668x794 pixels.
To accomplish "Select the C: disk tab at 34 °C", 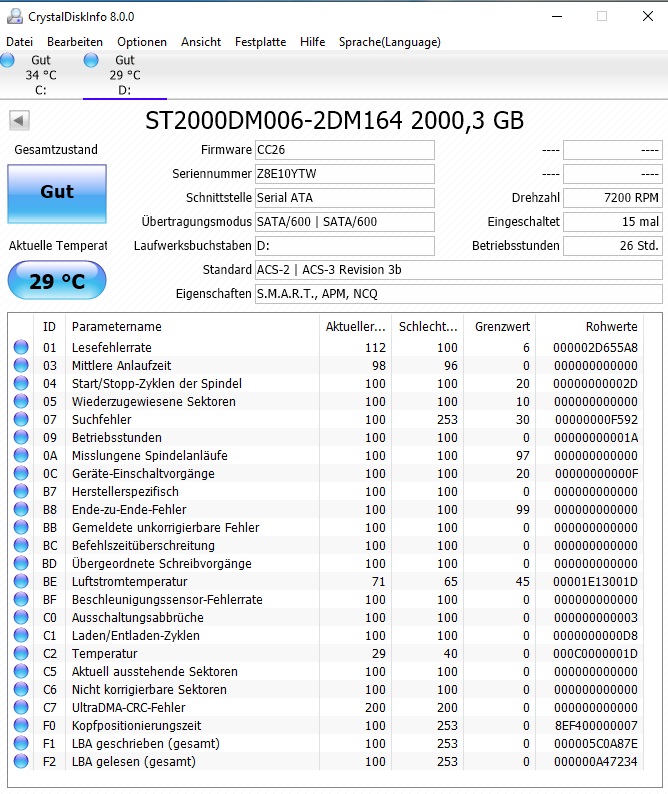I will (41, 75).
